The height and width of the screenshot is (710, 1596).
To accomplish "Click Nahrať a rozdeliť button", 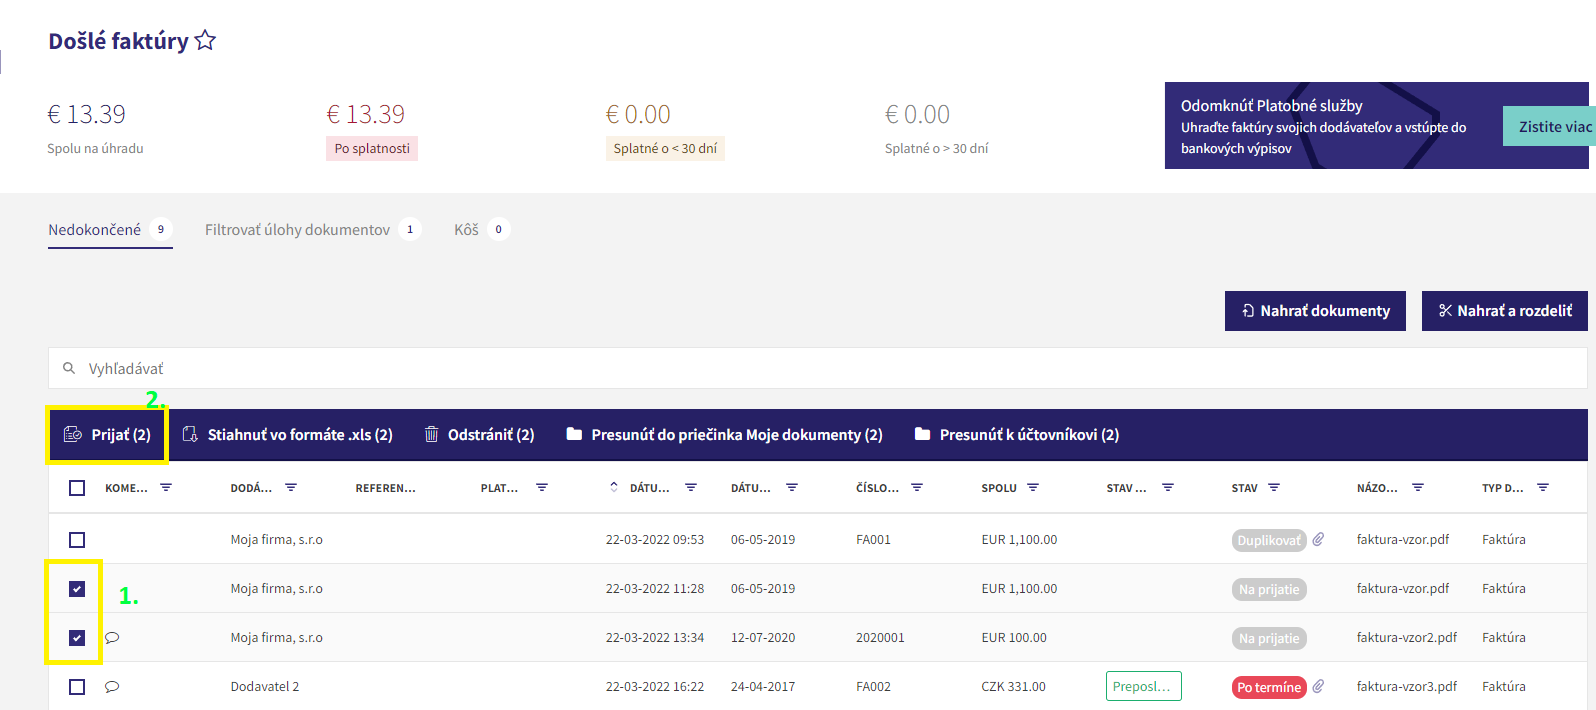I will (1505, 311).
